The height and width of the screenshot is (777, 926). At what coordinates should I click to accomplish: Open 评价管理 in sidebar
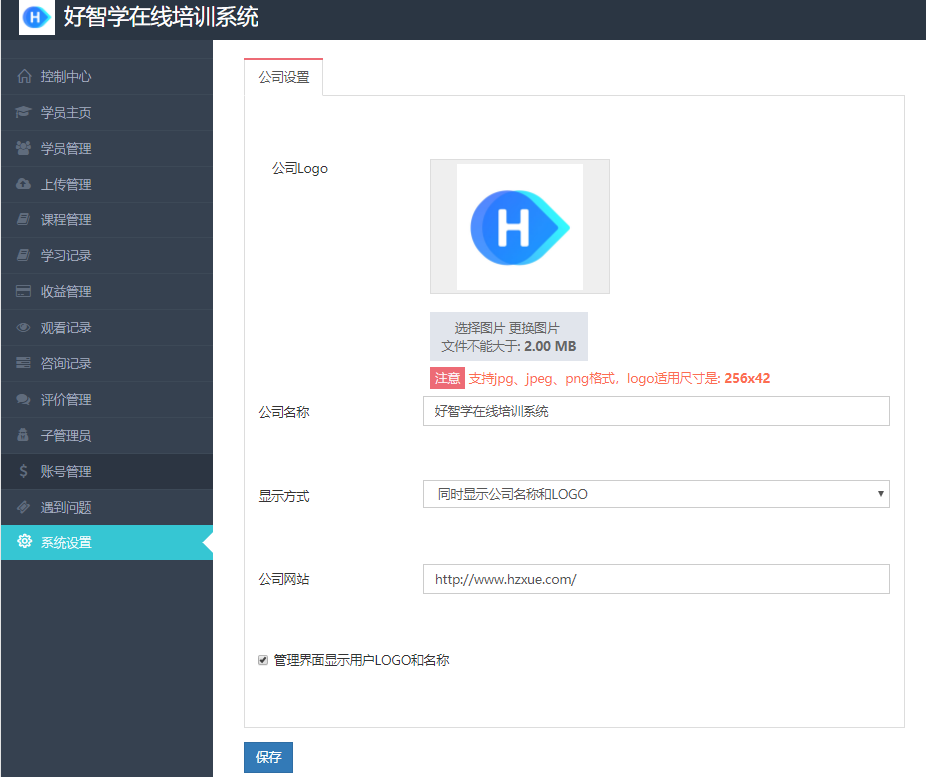pos(107,399)
